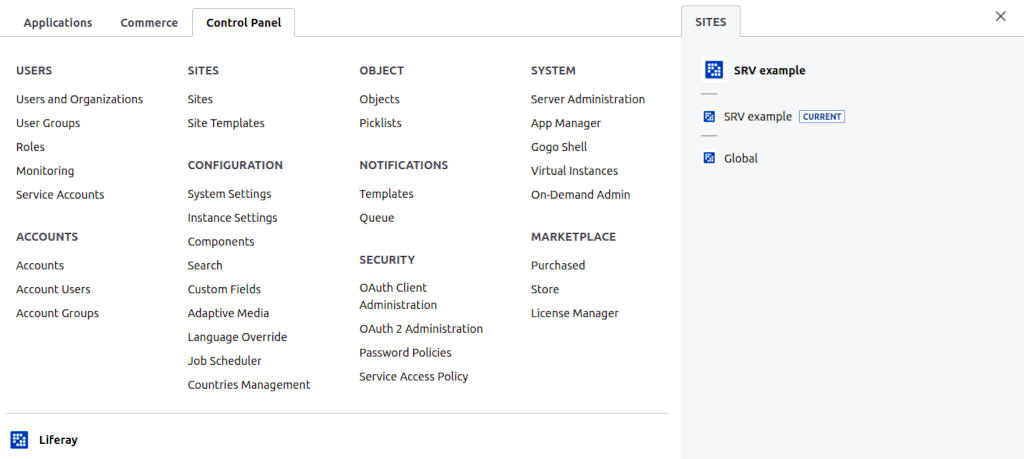The image size is (1024, 459).
Task: Click the SRV example site heading
Action: pyautogui.click(x=769, y=71)
